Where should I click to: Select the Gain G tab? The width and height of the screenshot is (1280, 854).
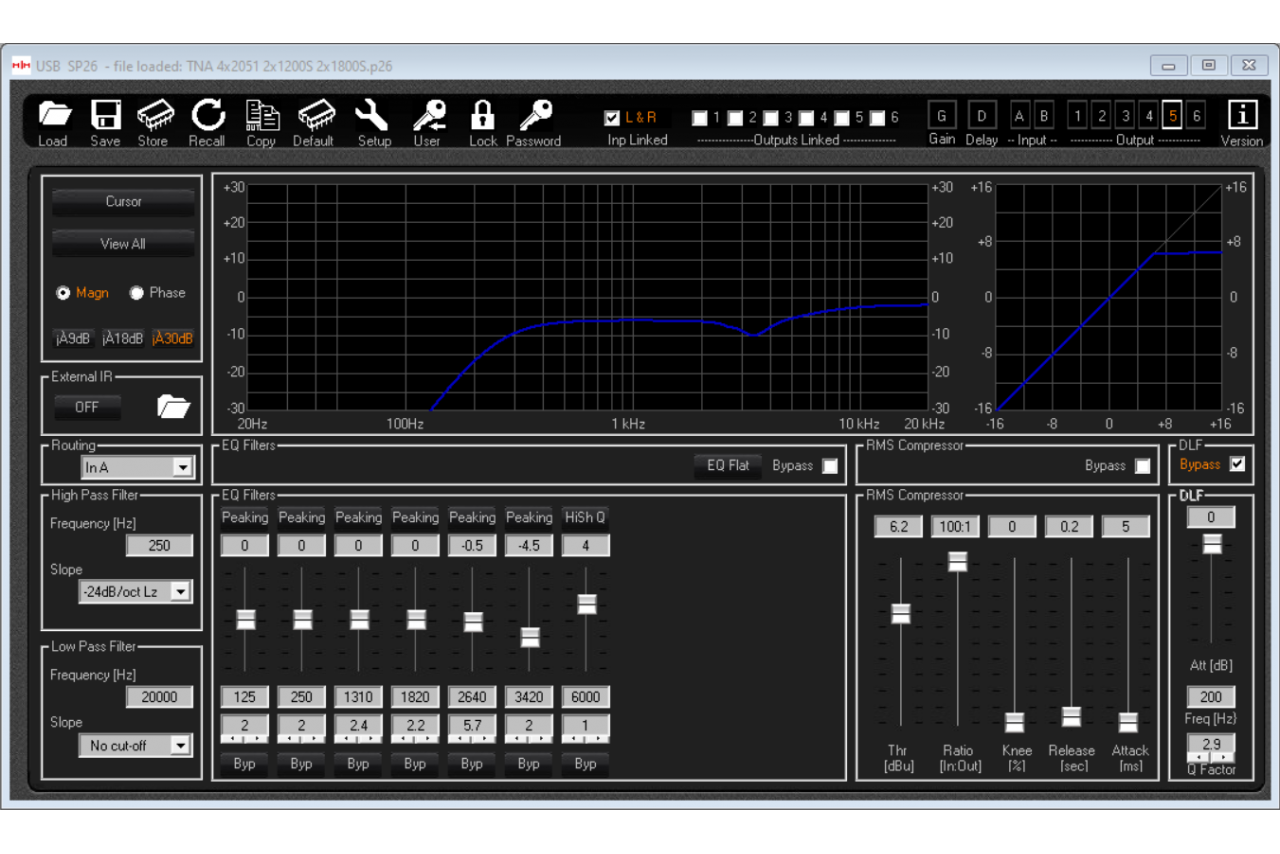[941, 116]
